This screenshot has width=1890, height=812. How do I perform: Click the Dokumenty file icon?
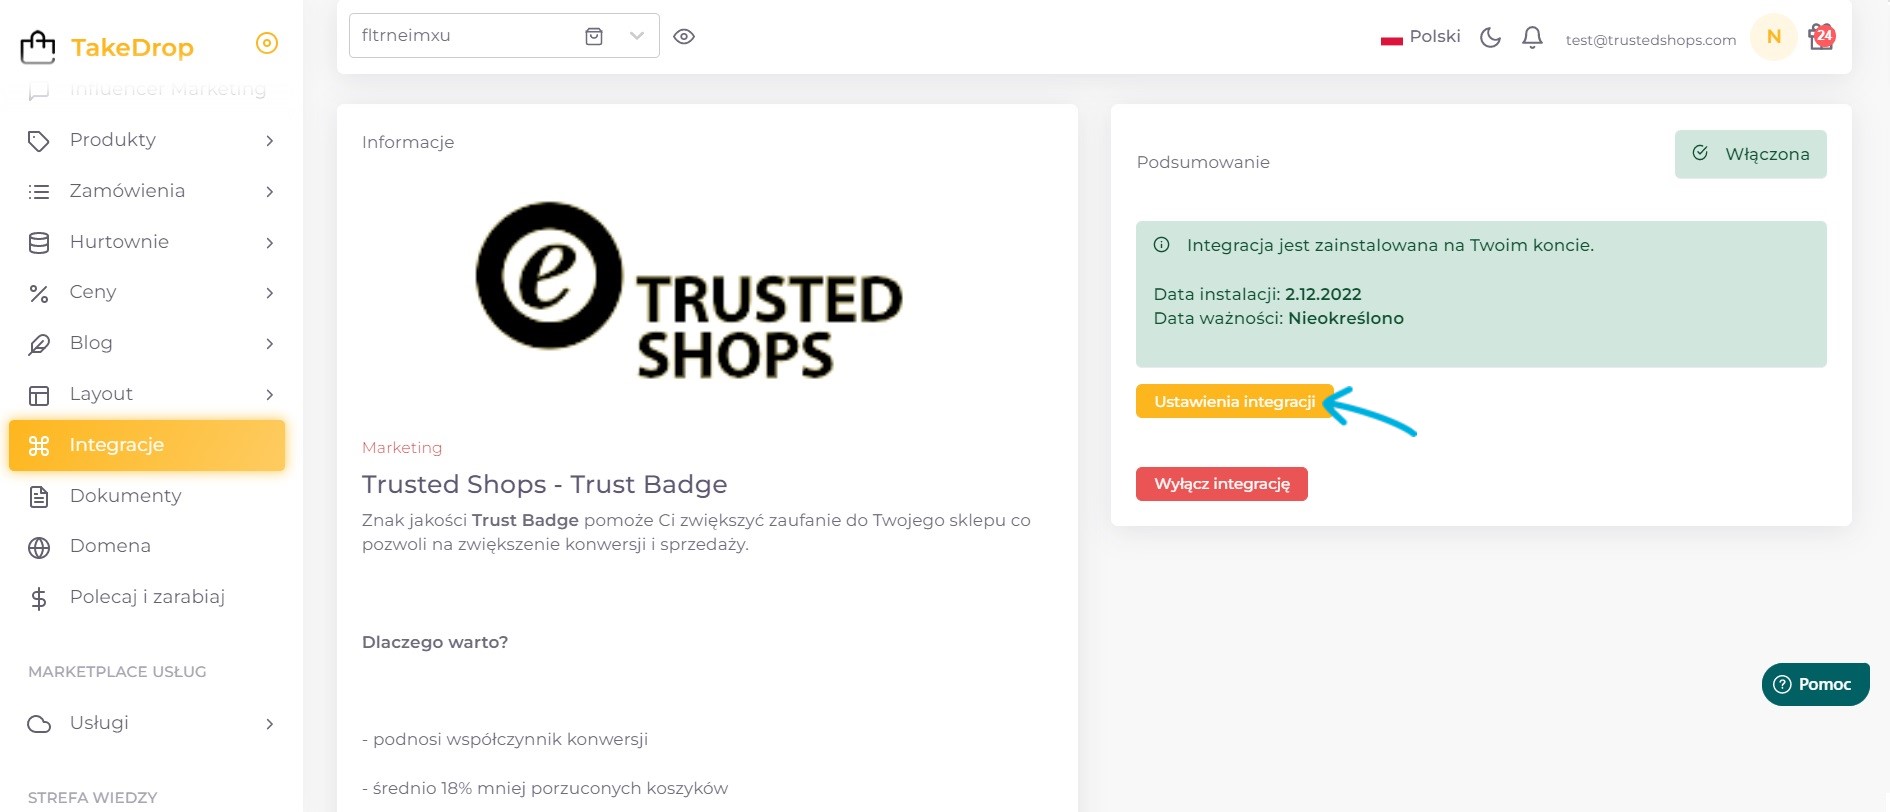click(x=39, y=496)
